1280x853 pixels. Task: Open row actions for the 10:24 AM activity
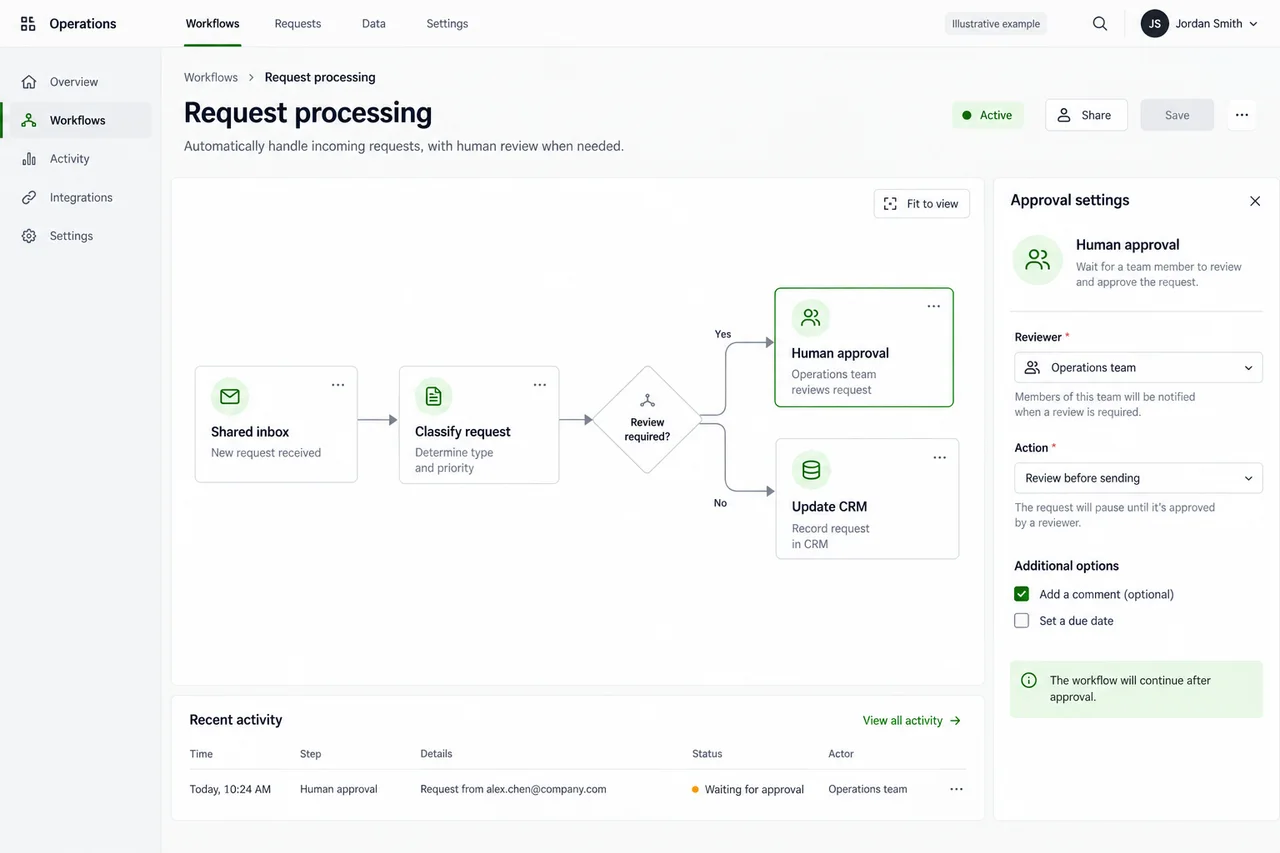(957, 789)
